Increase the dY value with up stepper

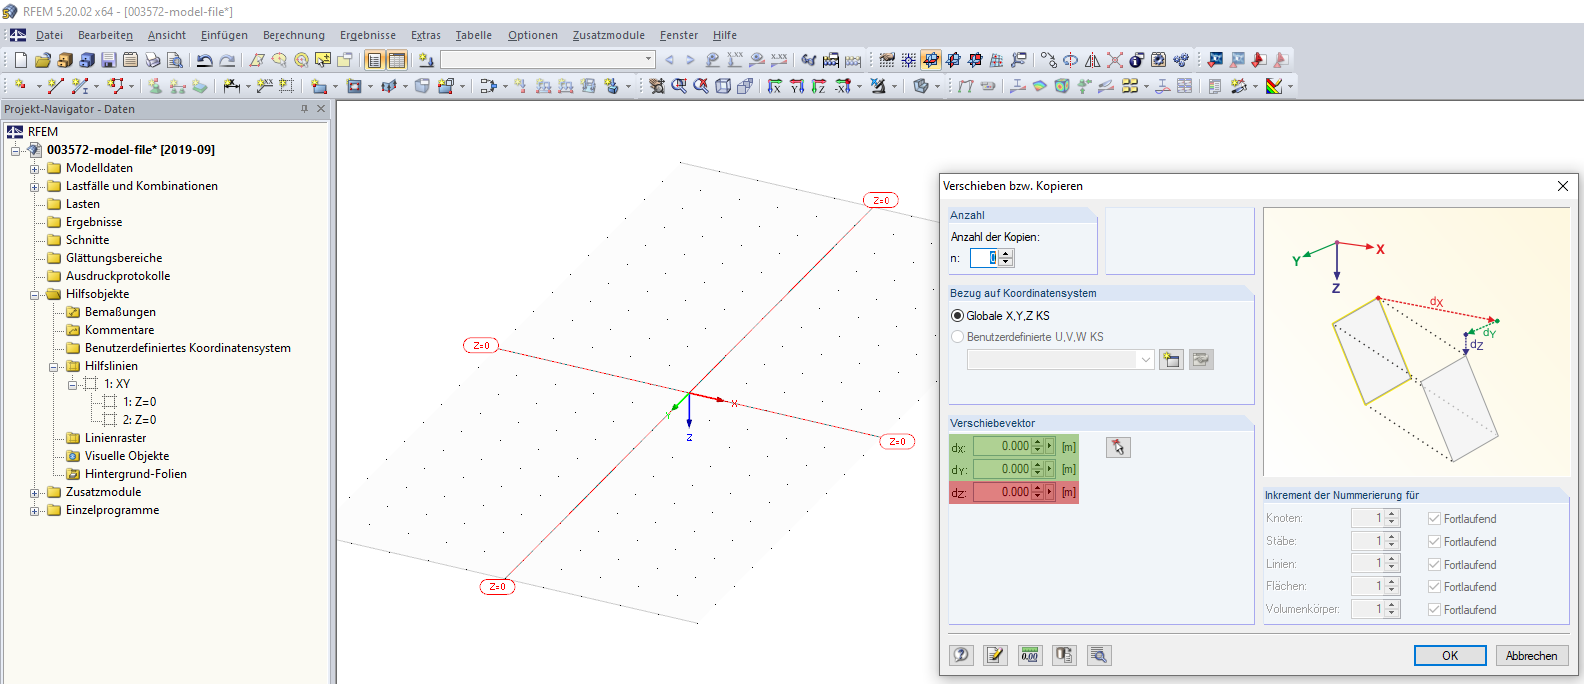click(x=1037, y=465)
